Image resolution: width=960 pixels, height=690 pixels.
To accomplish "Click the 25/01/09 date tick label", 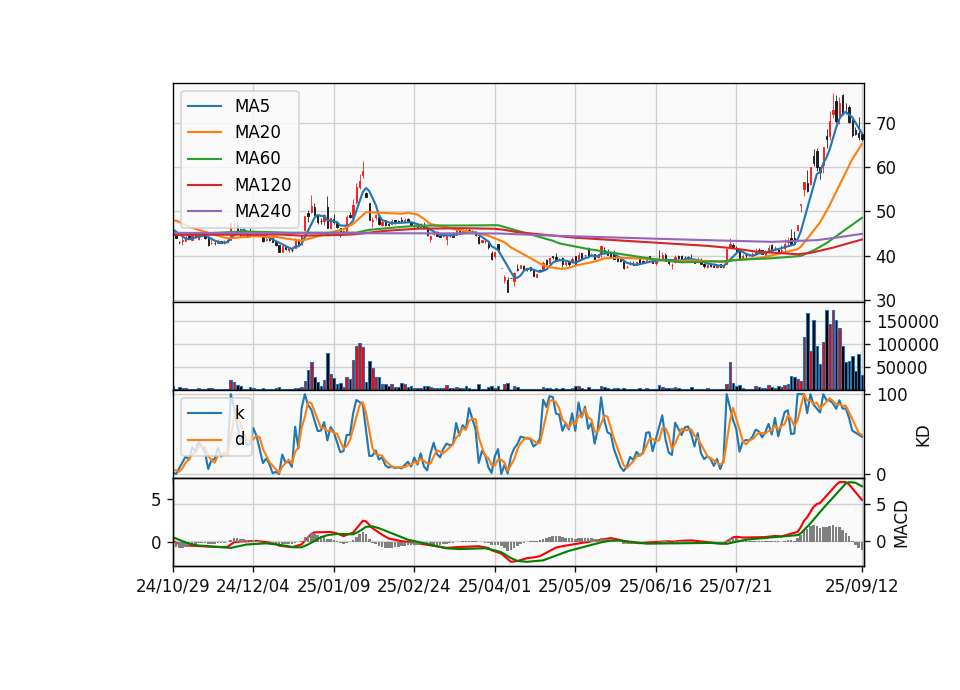I will tap(334, 587).
